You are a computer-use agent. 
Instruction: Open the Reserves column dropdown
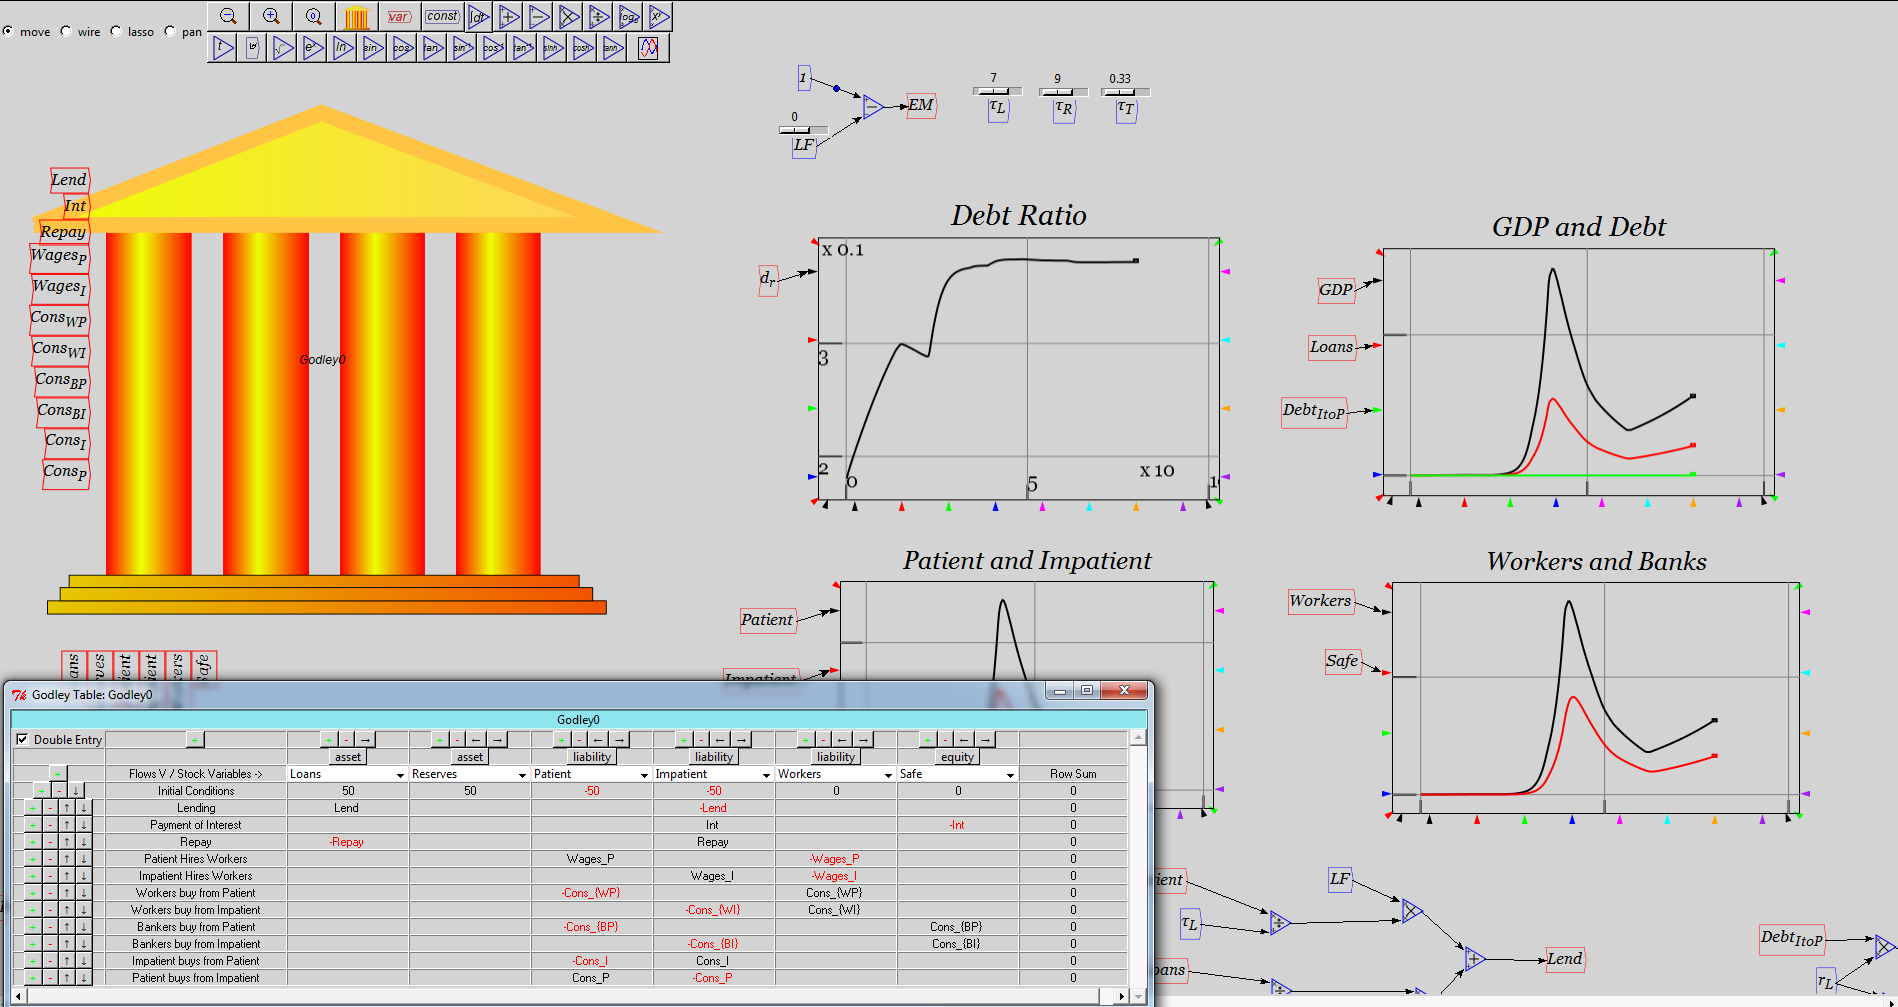click(x=522, y=775)
